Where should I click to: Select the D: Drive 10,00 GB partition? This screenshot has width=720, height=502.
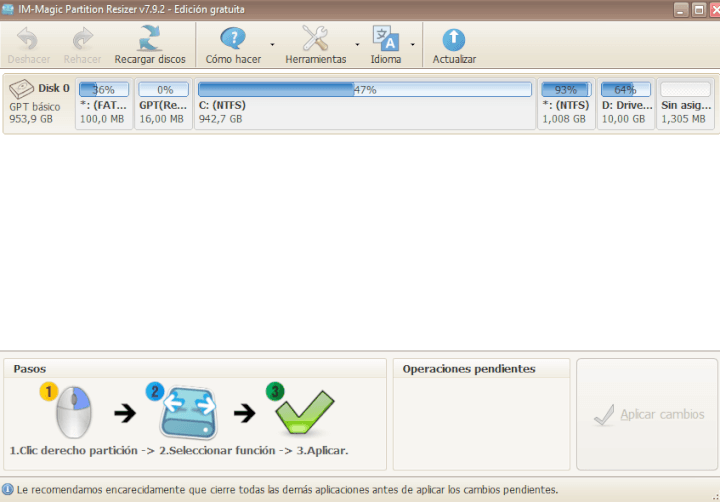[x=626, y=103]
